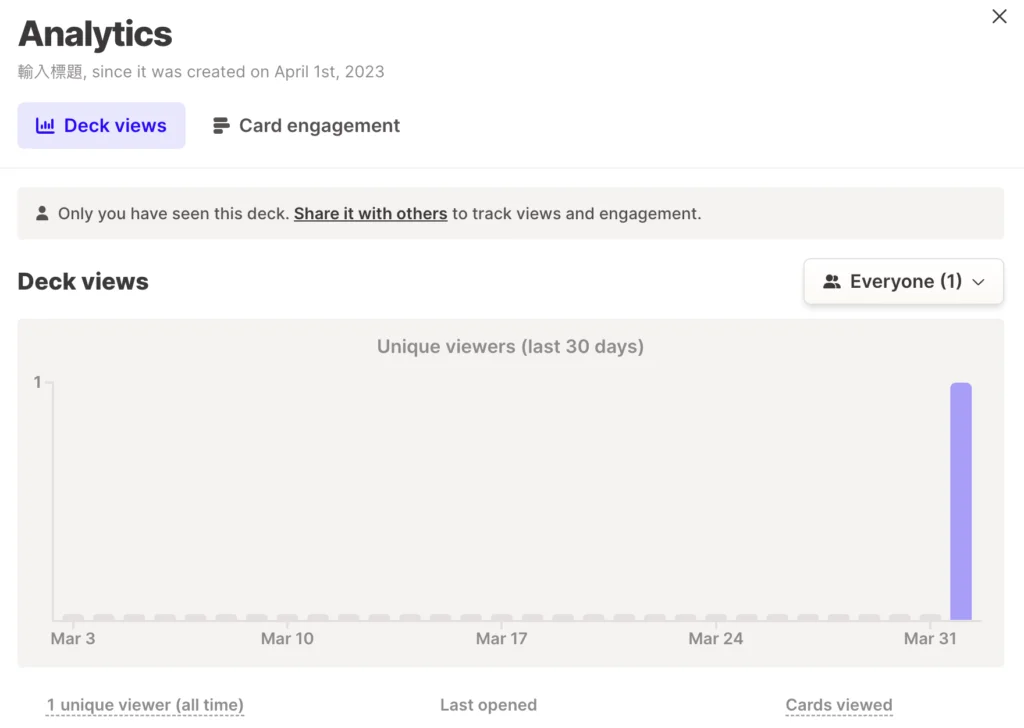
Task: Click the person icon in the info banner
Action: coord(42,213)
